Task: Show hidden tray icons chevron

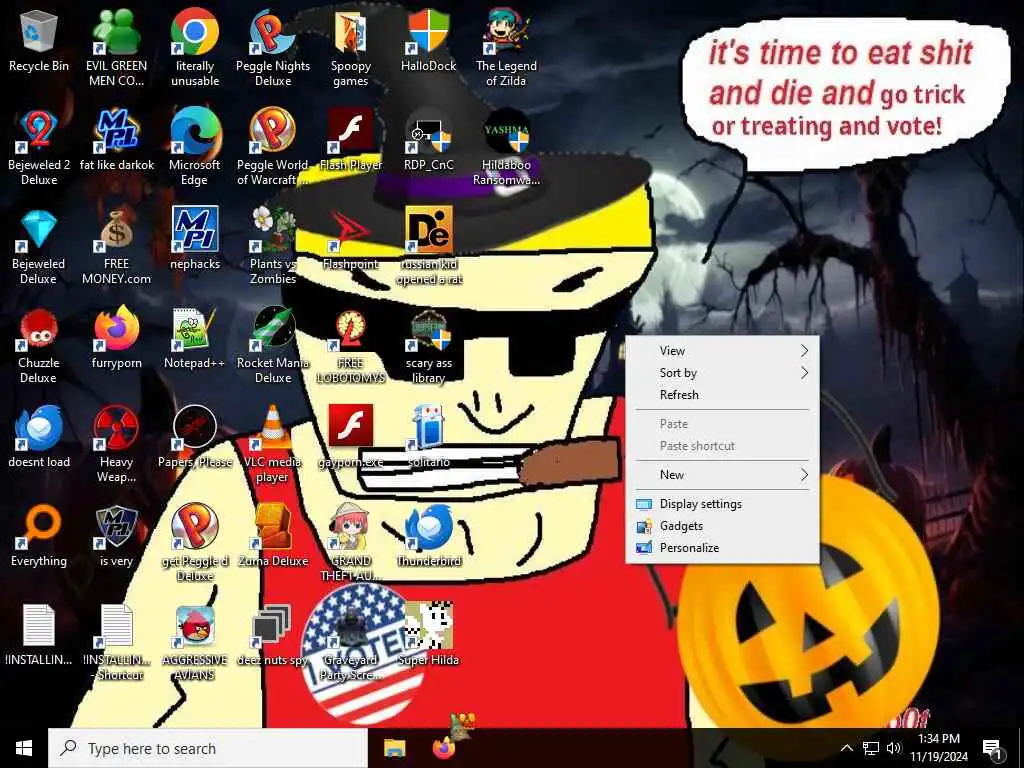Action: click(x=846, y=748)
